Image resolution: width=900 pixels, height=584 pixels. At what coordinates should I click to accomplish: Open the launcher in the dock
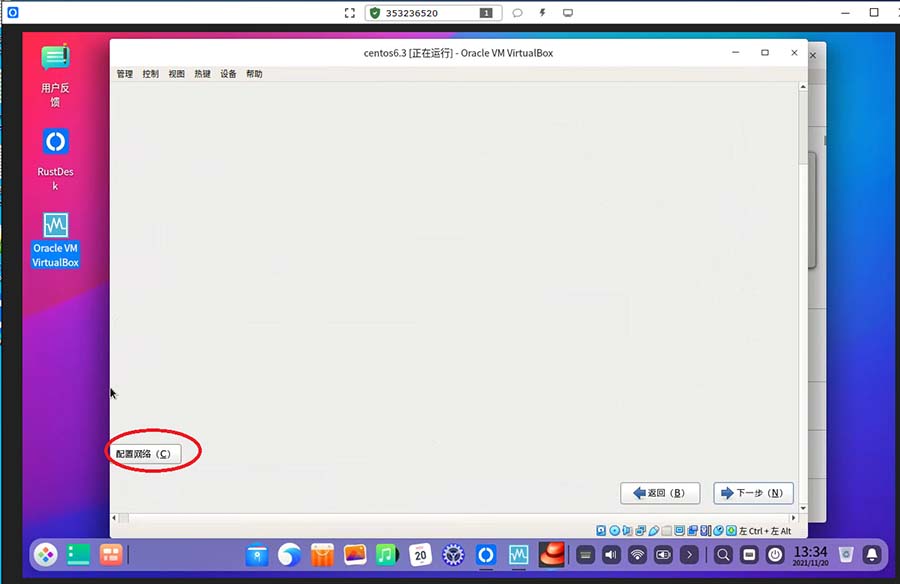45,555
